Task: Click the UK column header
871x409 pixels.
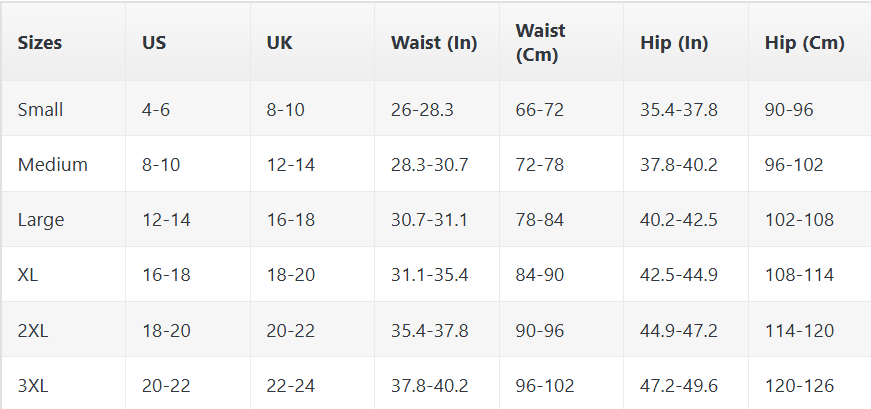Action: (279, 43)
